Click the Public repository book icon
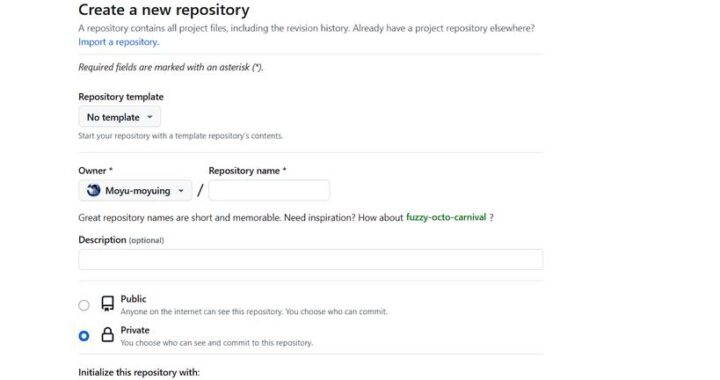Viewport: 720px width, 380px height. 107,304
